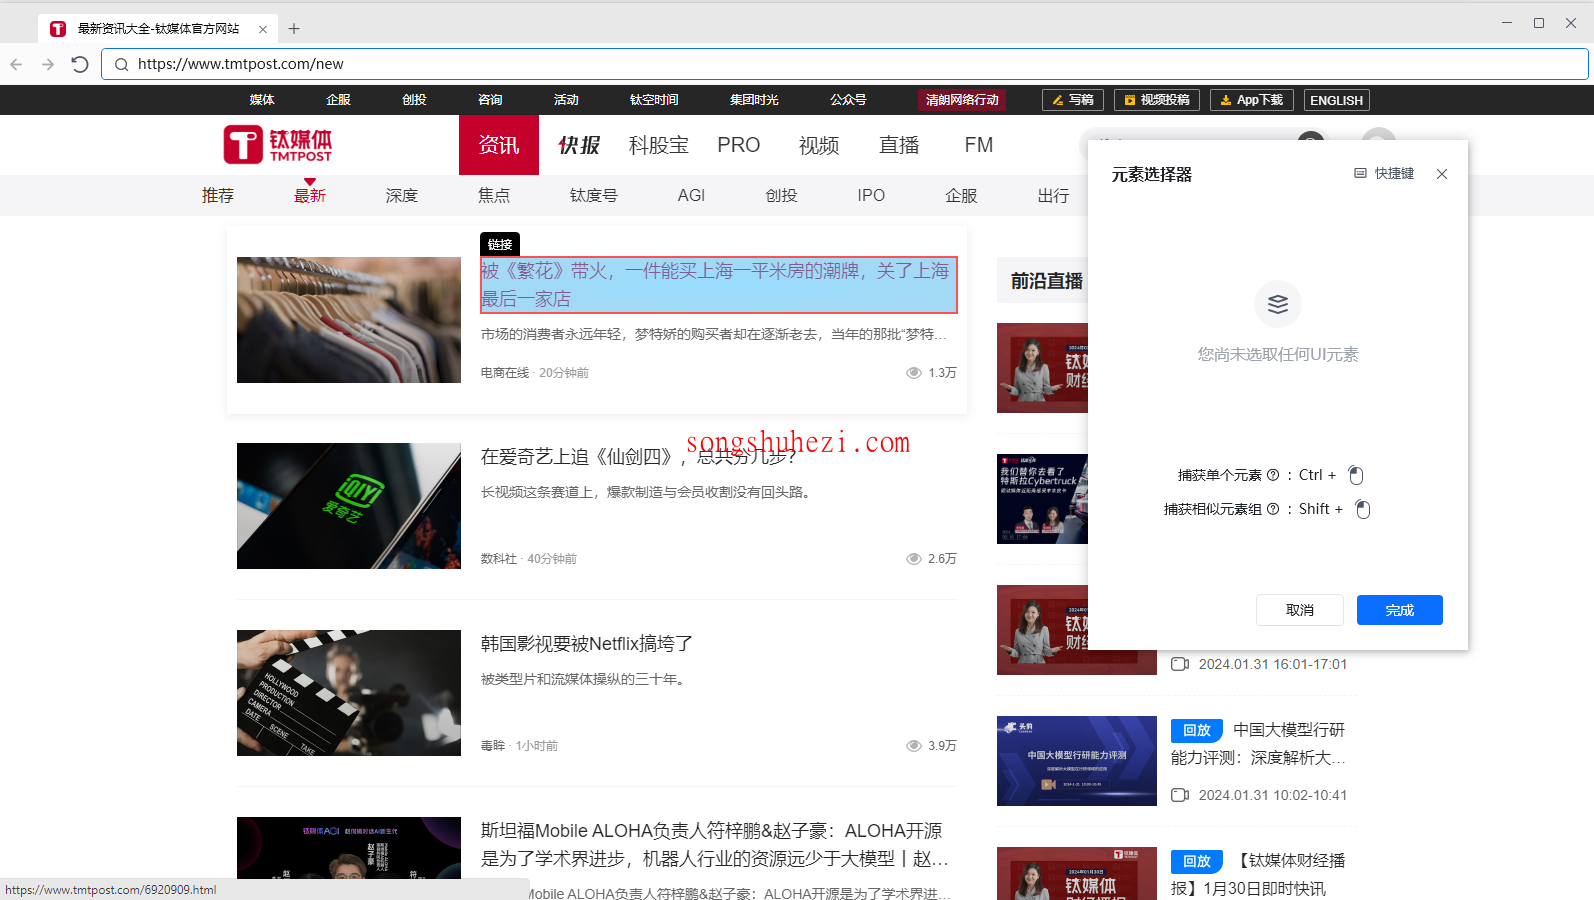Screen dimensions: 1594x900
Task: Switch to the IPO sub-category
Action: coord(871,196)
